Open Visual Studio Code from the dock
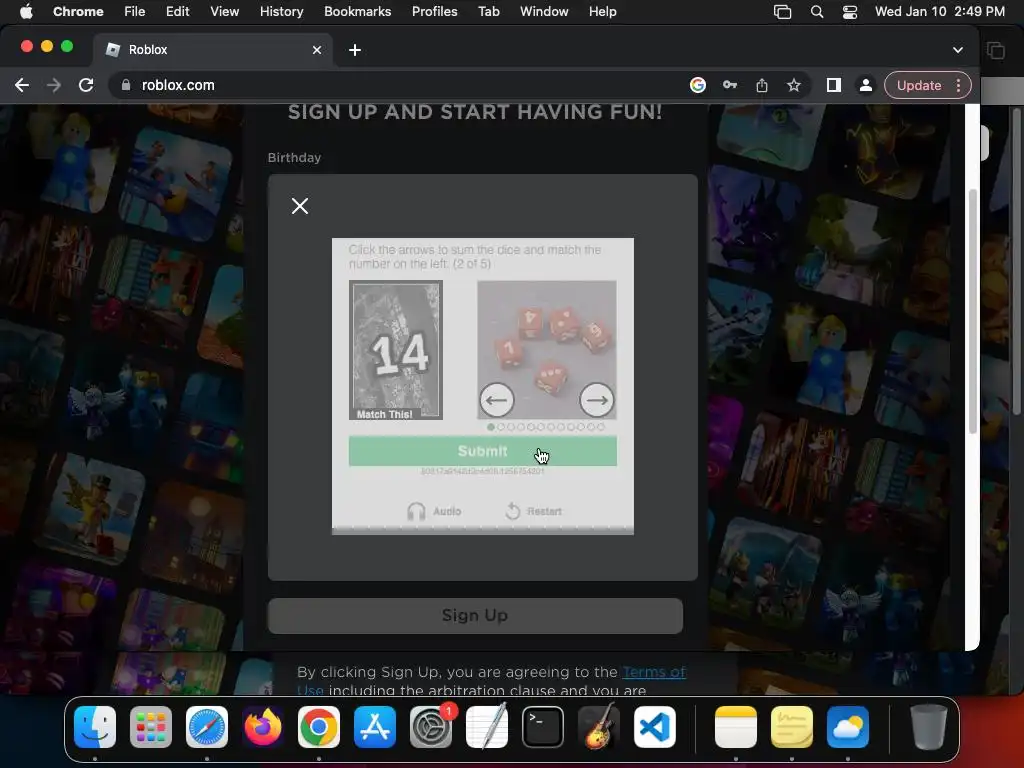The height and width of the screenshot is (768, 1024). coord(654,727)
